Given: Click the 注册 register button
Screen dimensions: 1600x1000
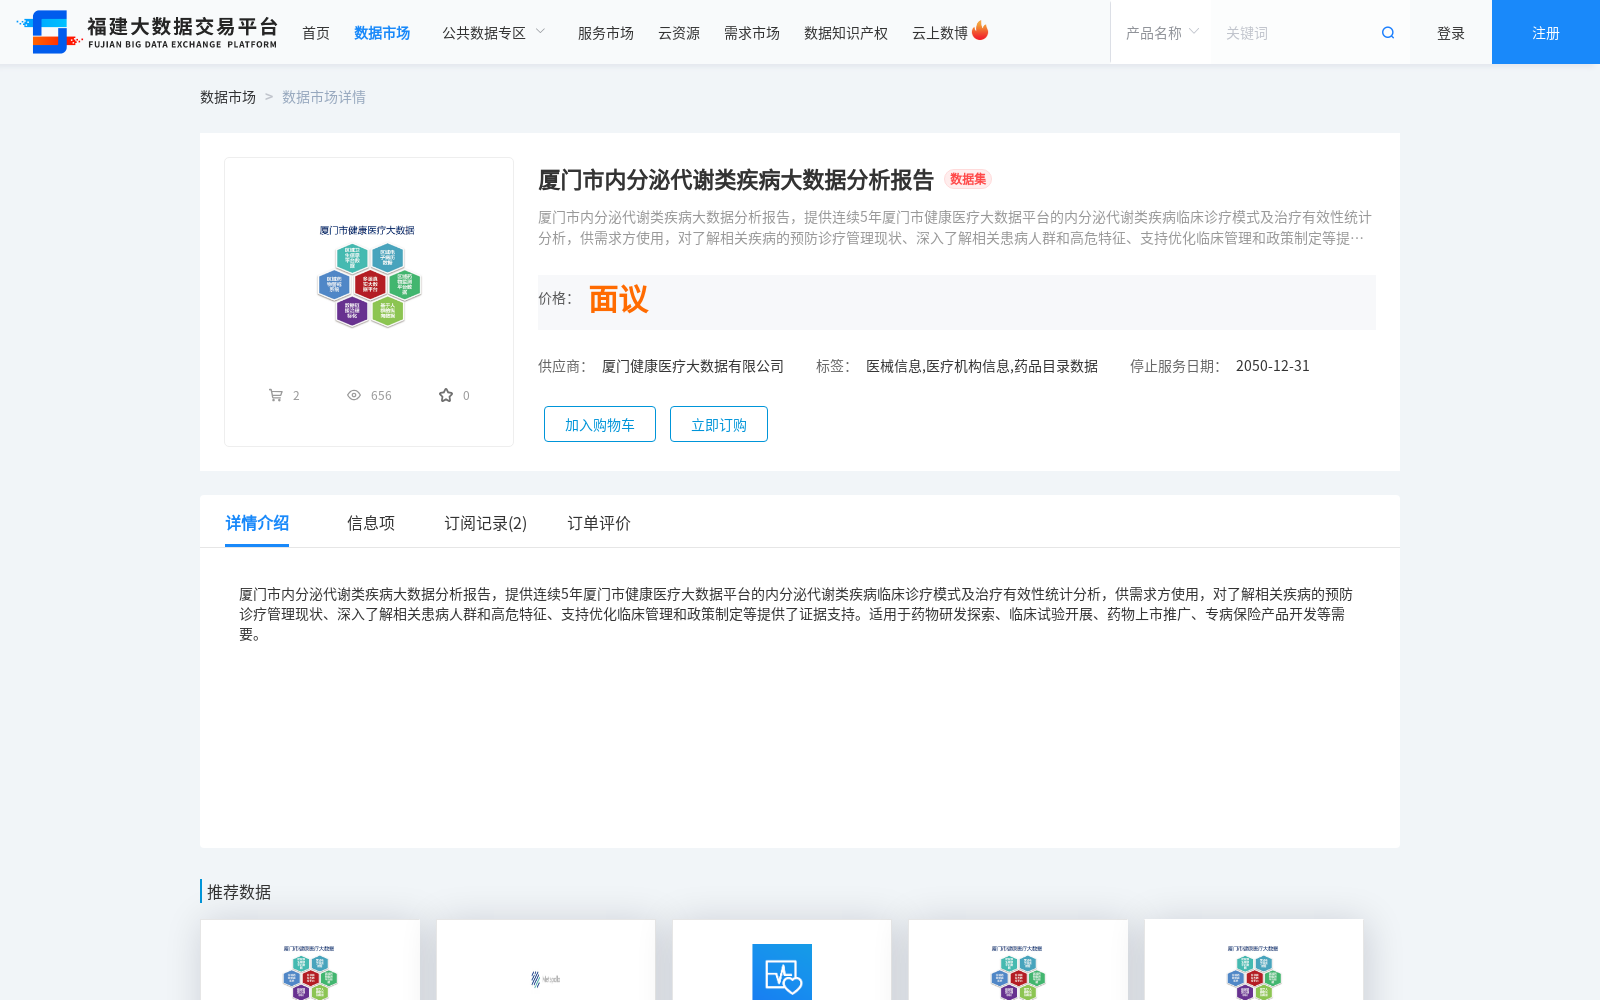Looking at the screenshot, I should 1546,32.
